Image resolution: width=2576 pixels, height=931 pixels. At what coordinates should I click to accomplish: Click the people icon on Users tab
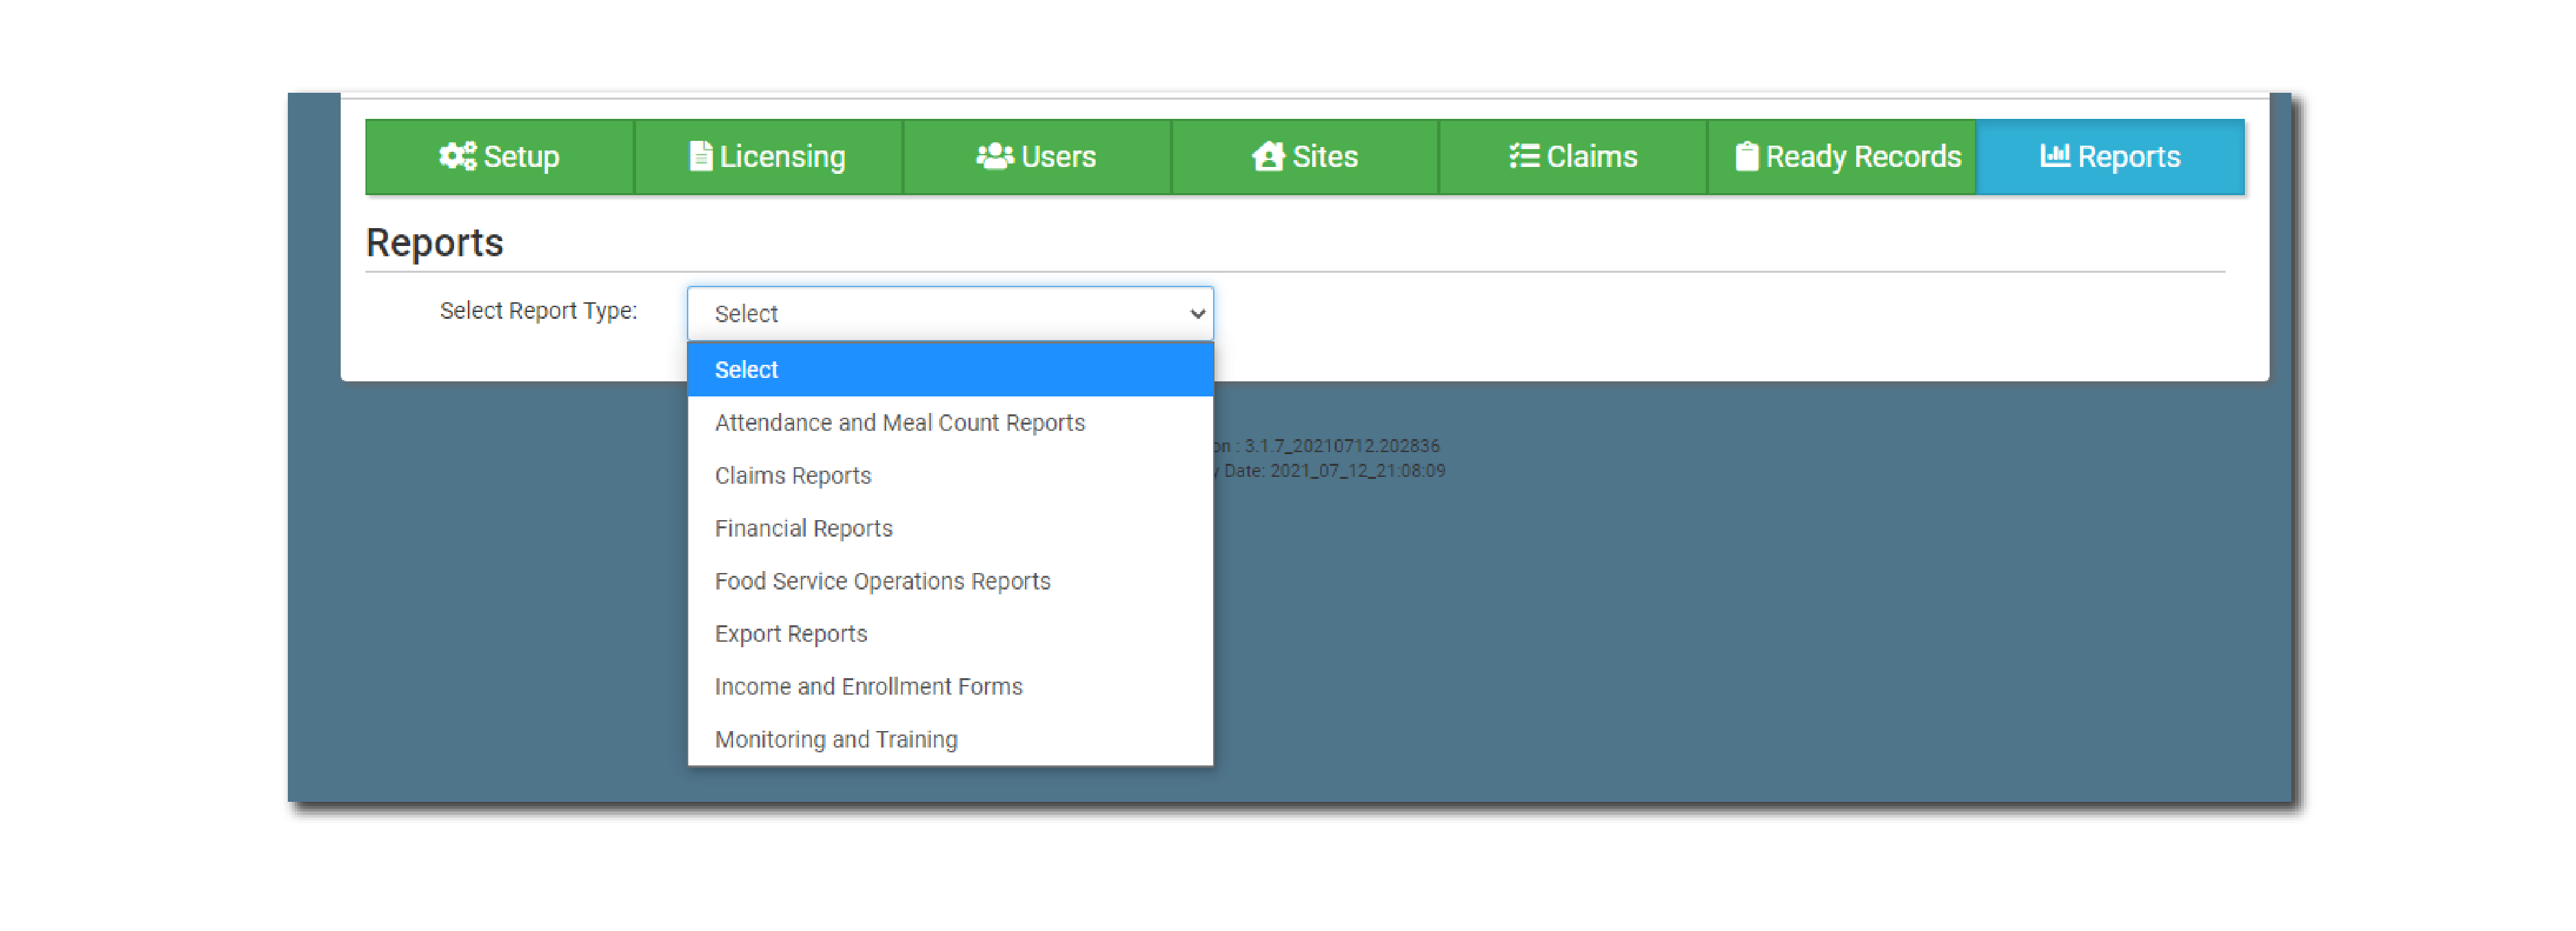994,156
